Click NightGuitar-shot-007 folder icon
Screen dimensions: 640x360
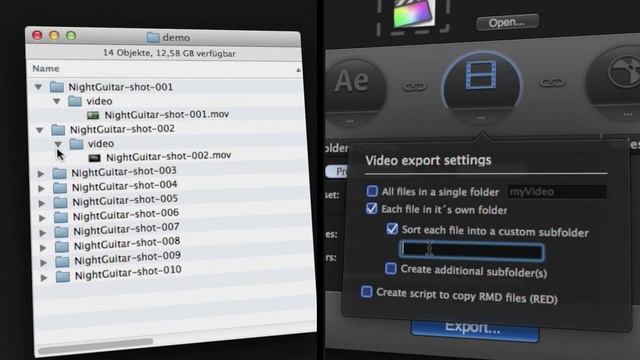61,231
